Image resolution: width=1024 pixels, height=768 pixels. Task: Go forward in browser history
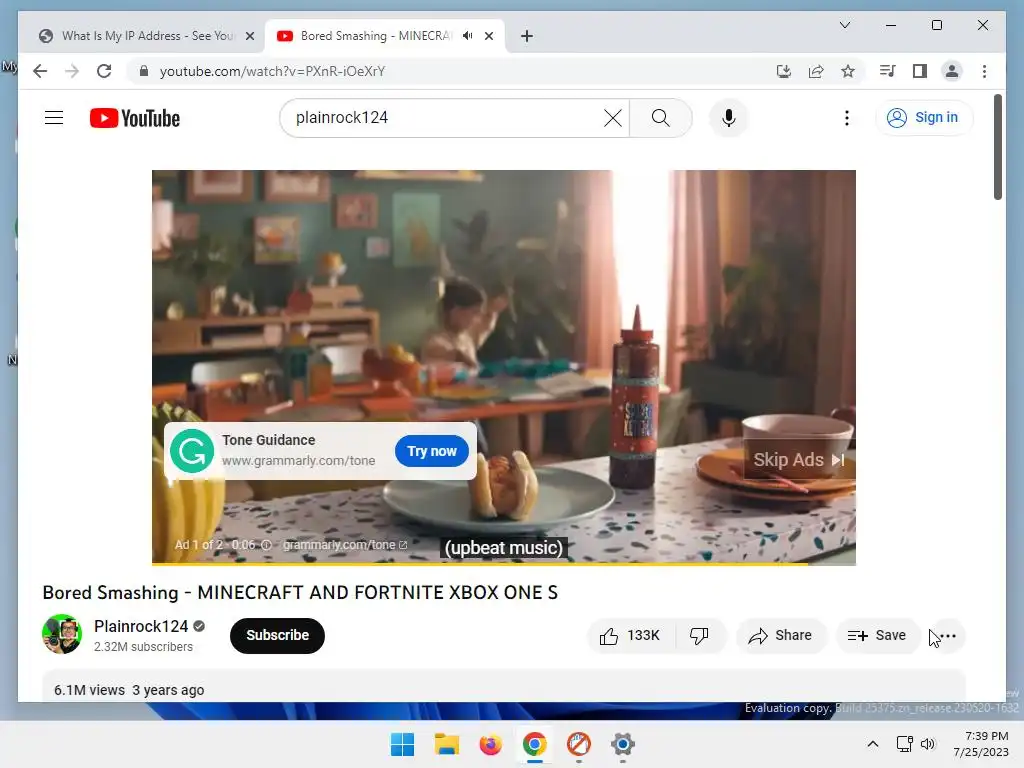pyautogui.click(x=72, y=71)
